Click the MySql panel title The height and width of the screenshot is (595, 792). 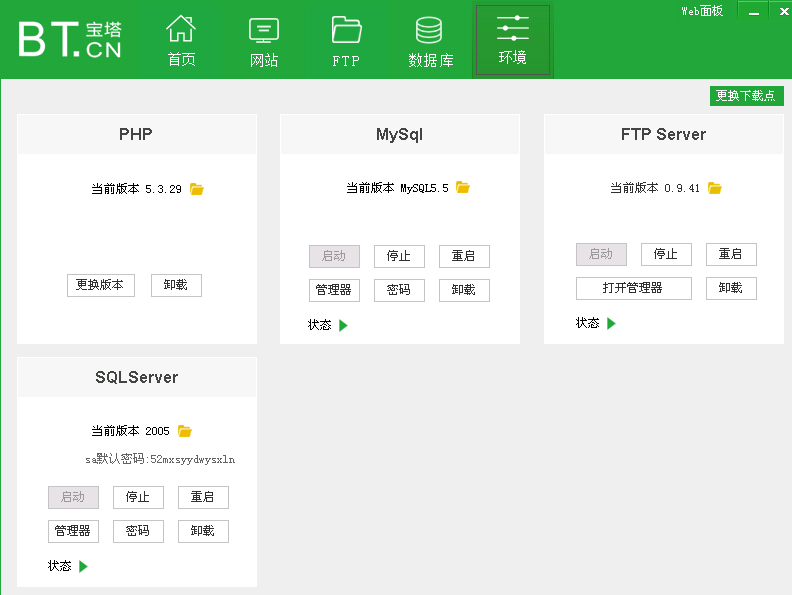click(x=400, y=134)
